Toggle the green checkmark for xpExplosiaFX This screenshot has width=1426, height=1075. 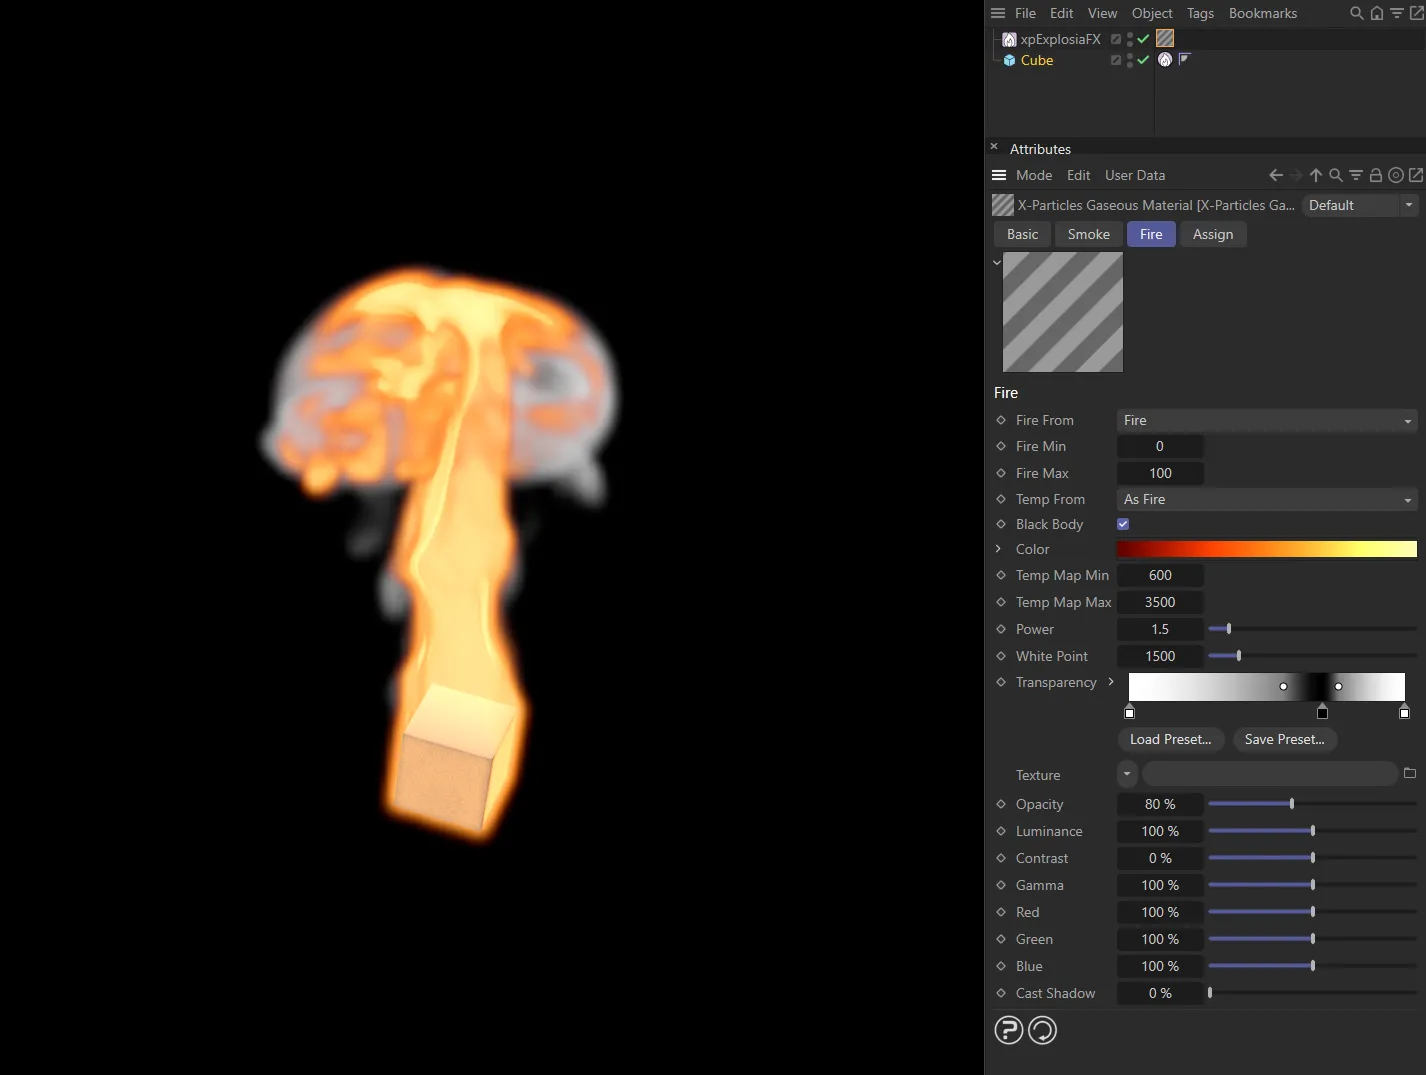coord(1143,39)
